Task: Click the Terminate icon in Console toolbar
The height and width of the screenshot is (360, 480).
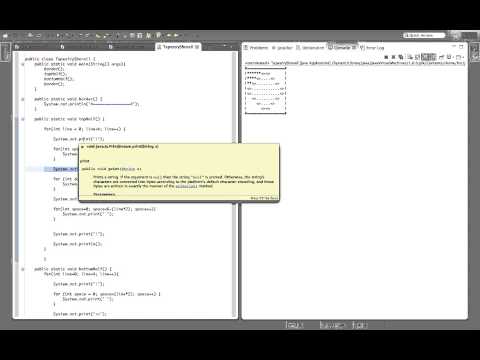Action: [x=386, y=57]
